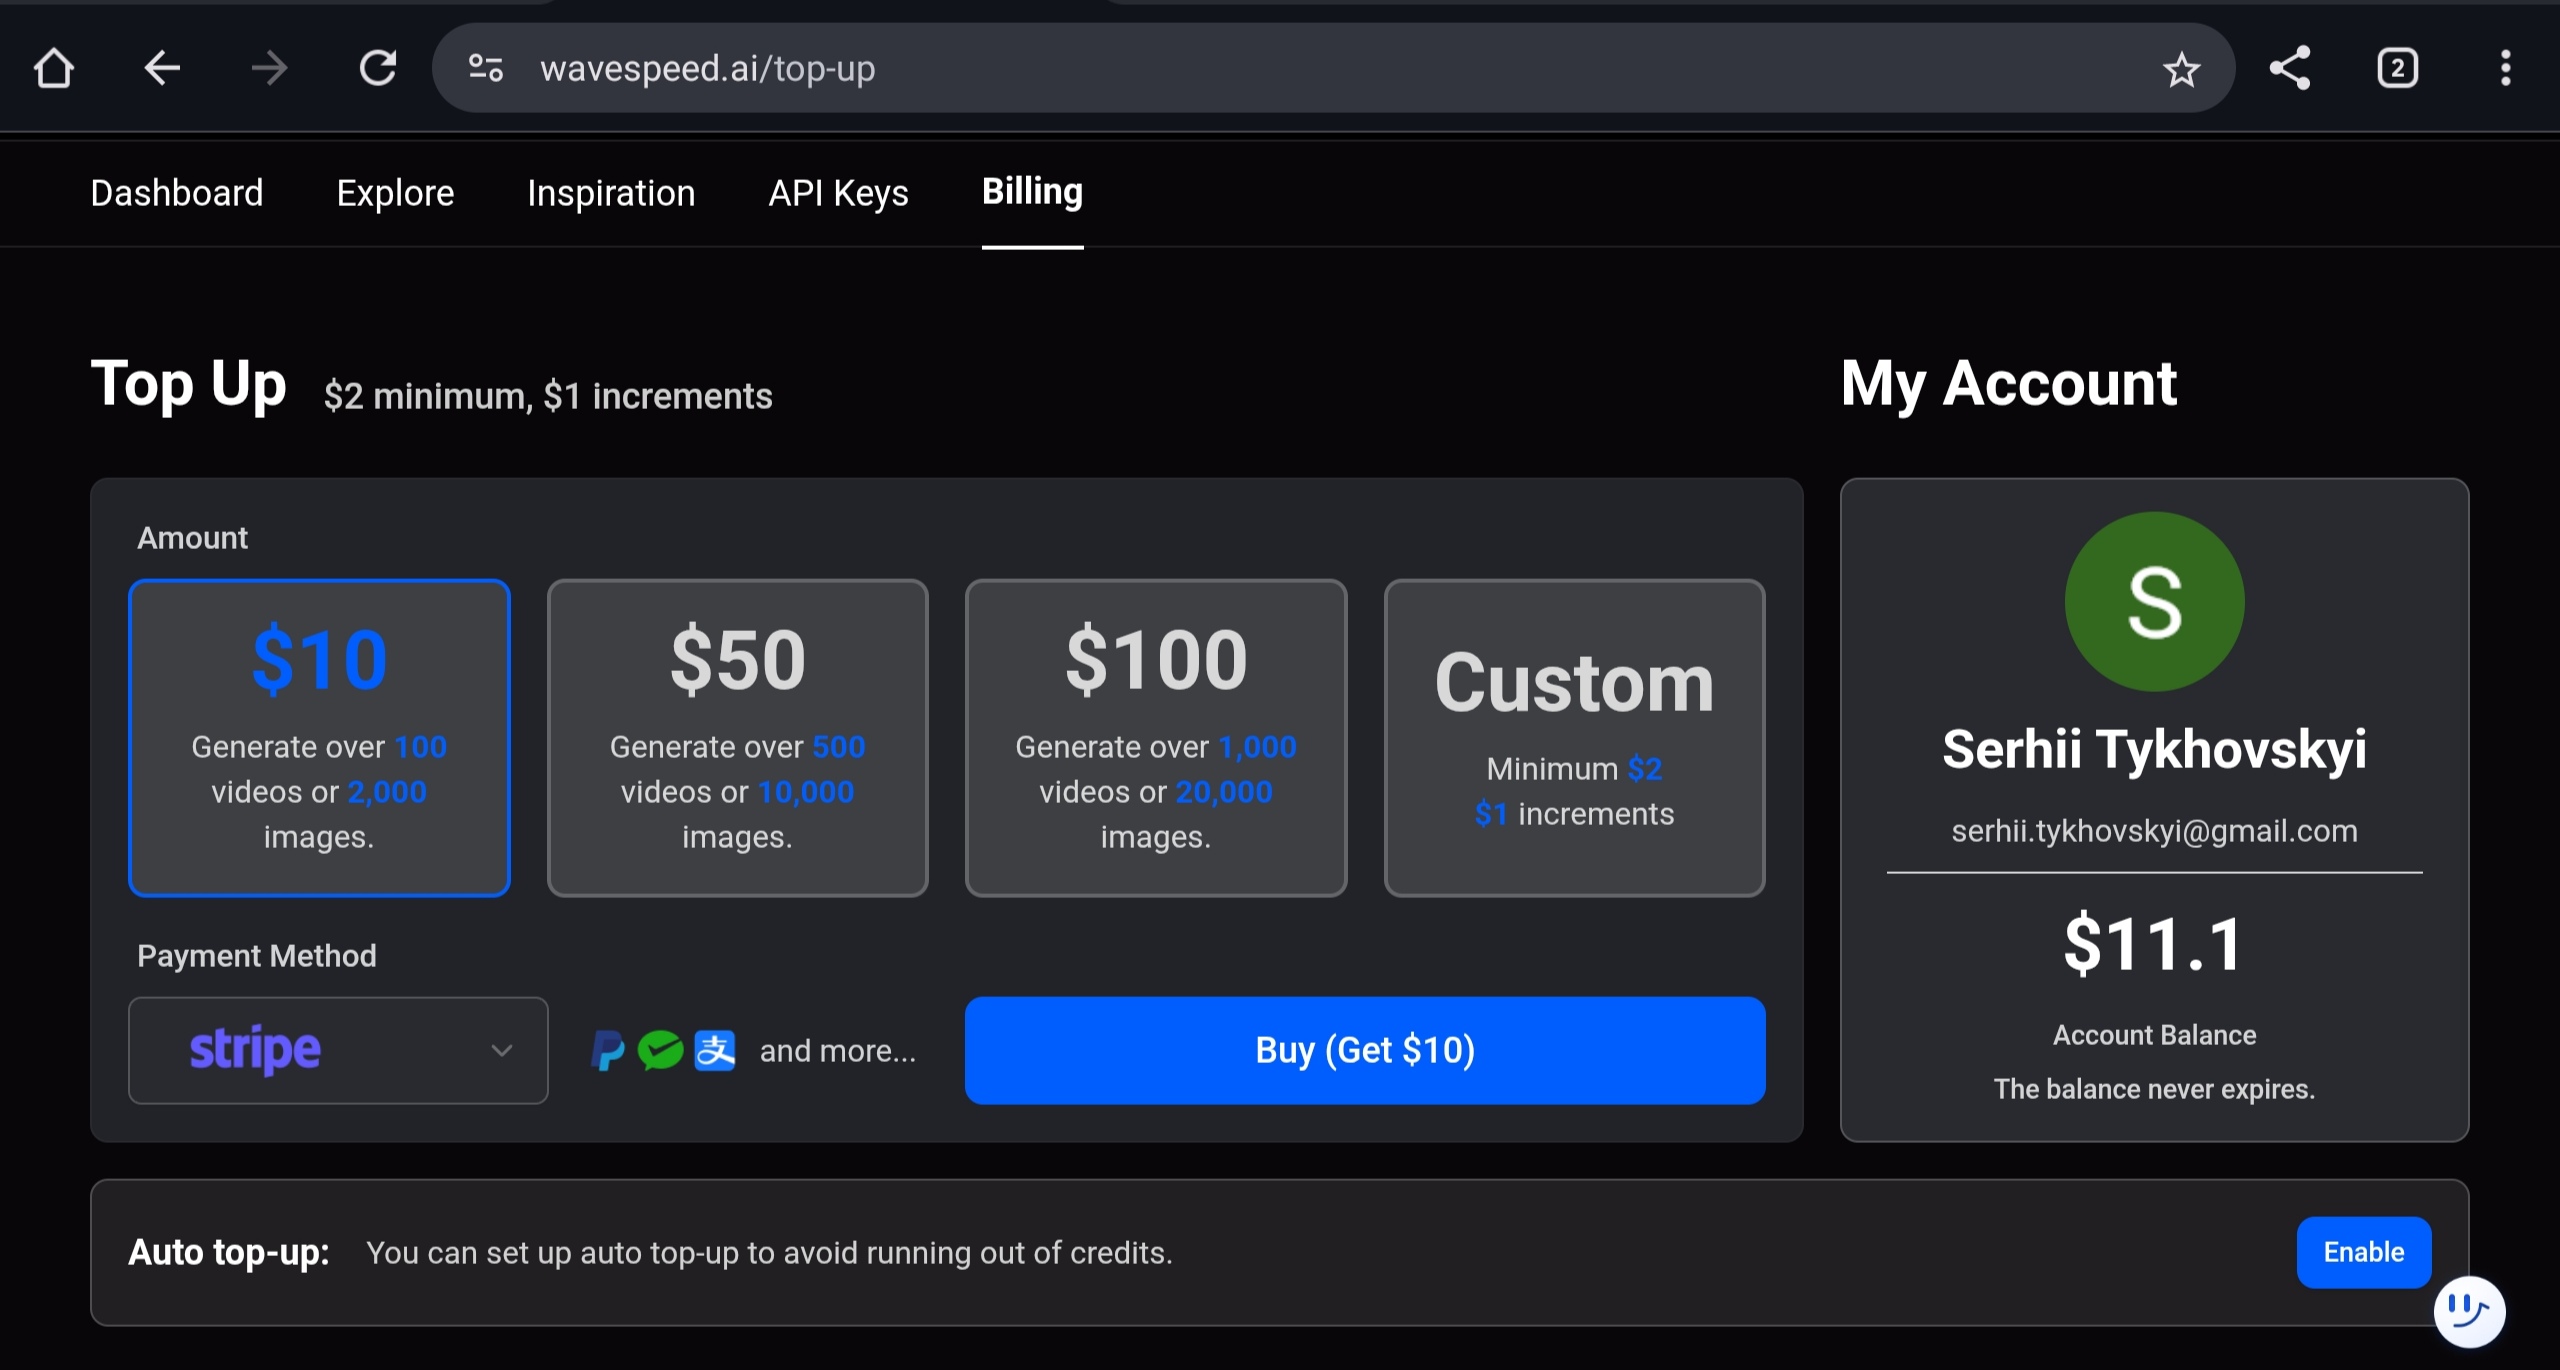Go to browser home page
This screenshot has height=1370, width=2560.
(54, 69)
